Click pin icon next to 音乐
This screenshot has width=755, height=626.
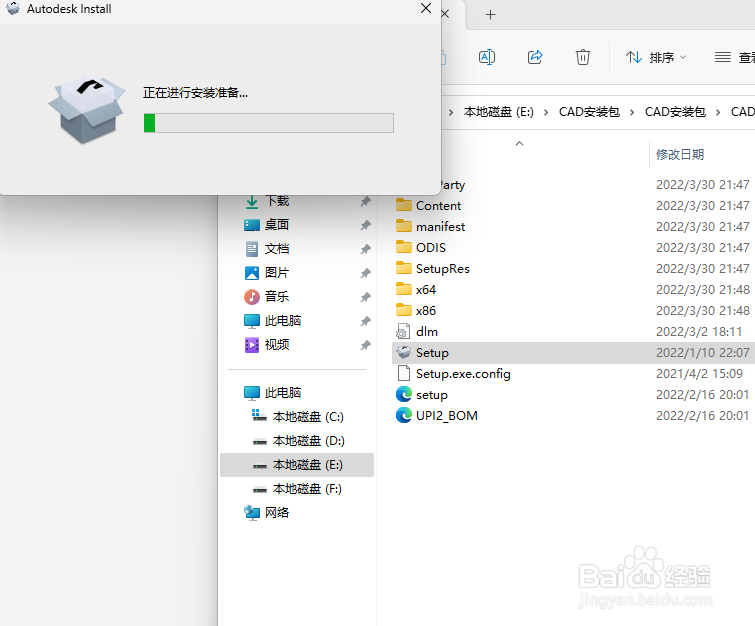pyautogui.click(x=366, y=298)
